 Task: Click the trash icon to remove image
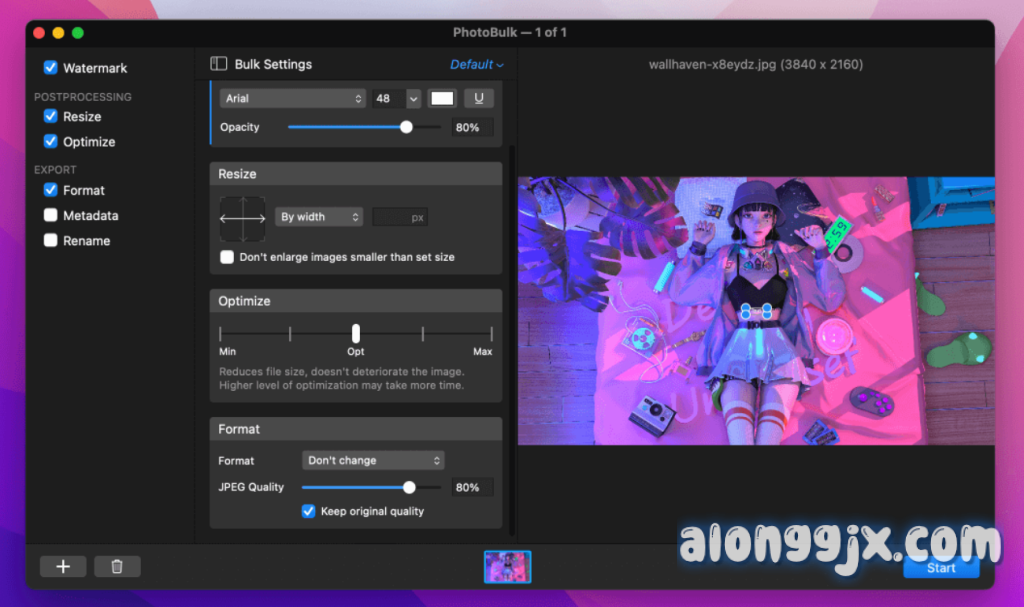point(117,567)
